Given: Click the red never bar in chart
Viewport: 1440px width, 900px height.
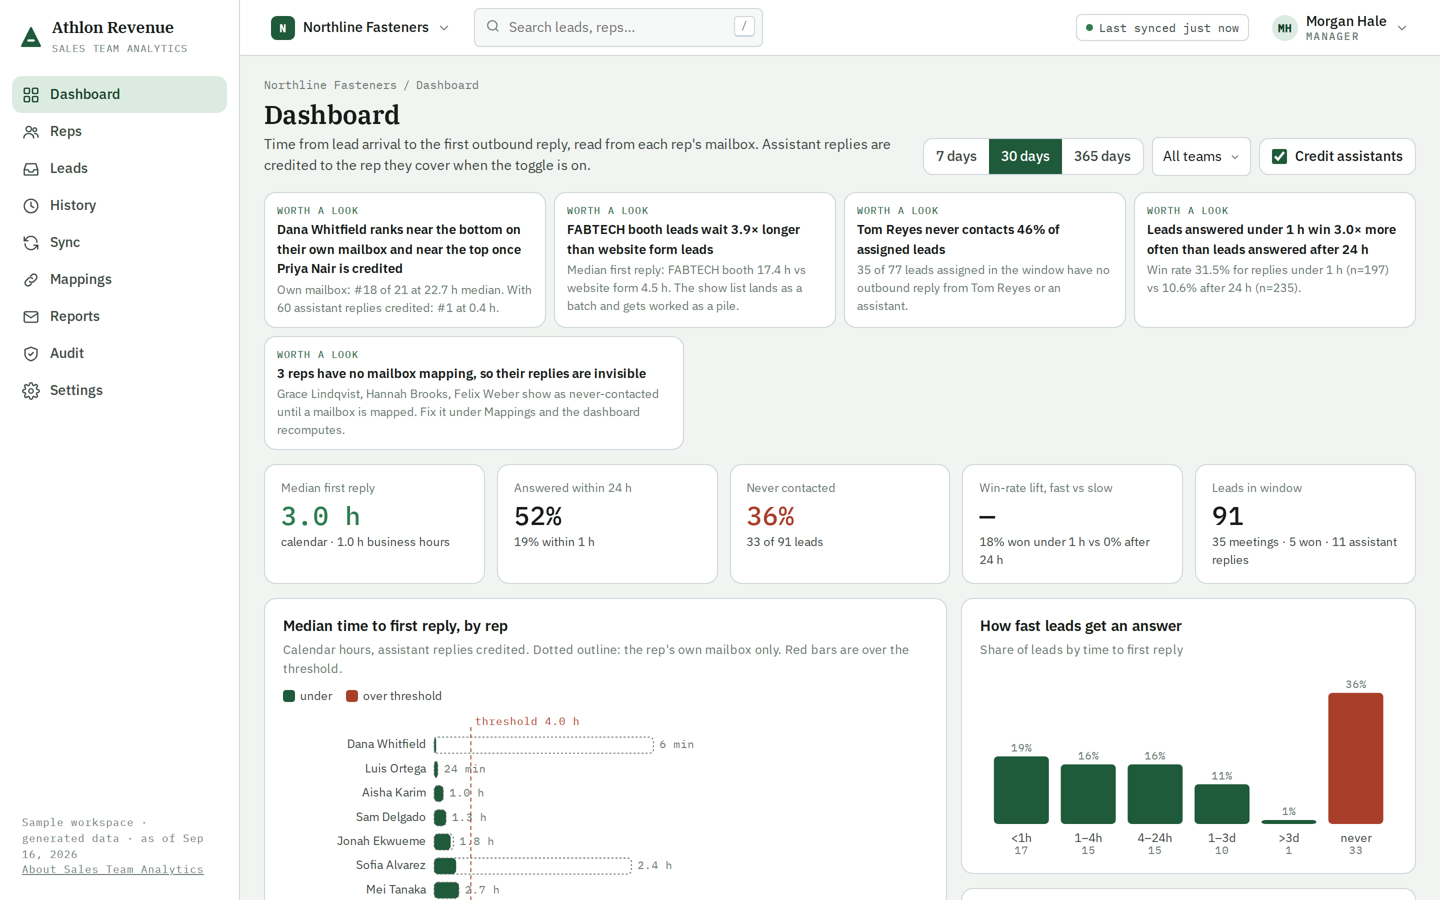Looking at the screenshot, I should (1355, 758).
